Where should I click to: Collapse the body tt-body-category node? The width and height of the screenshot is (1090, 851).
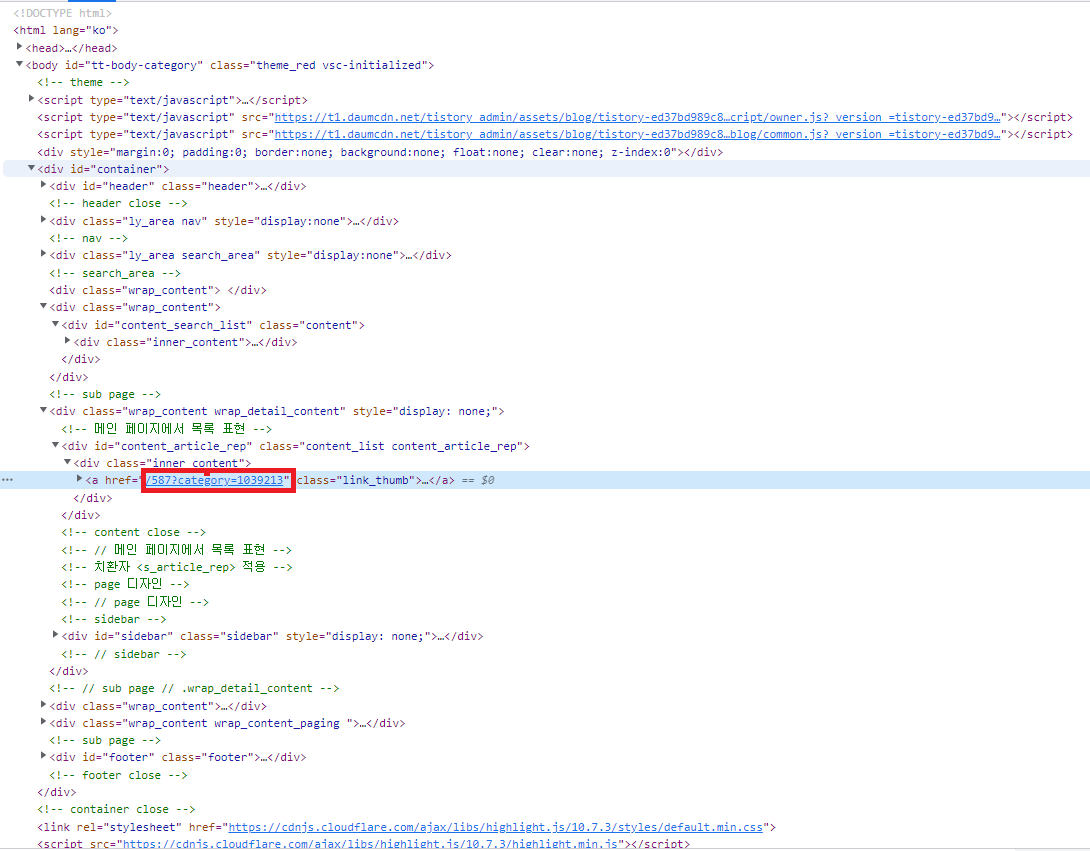19,64
